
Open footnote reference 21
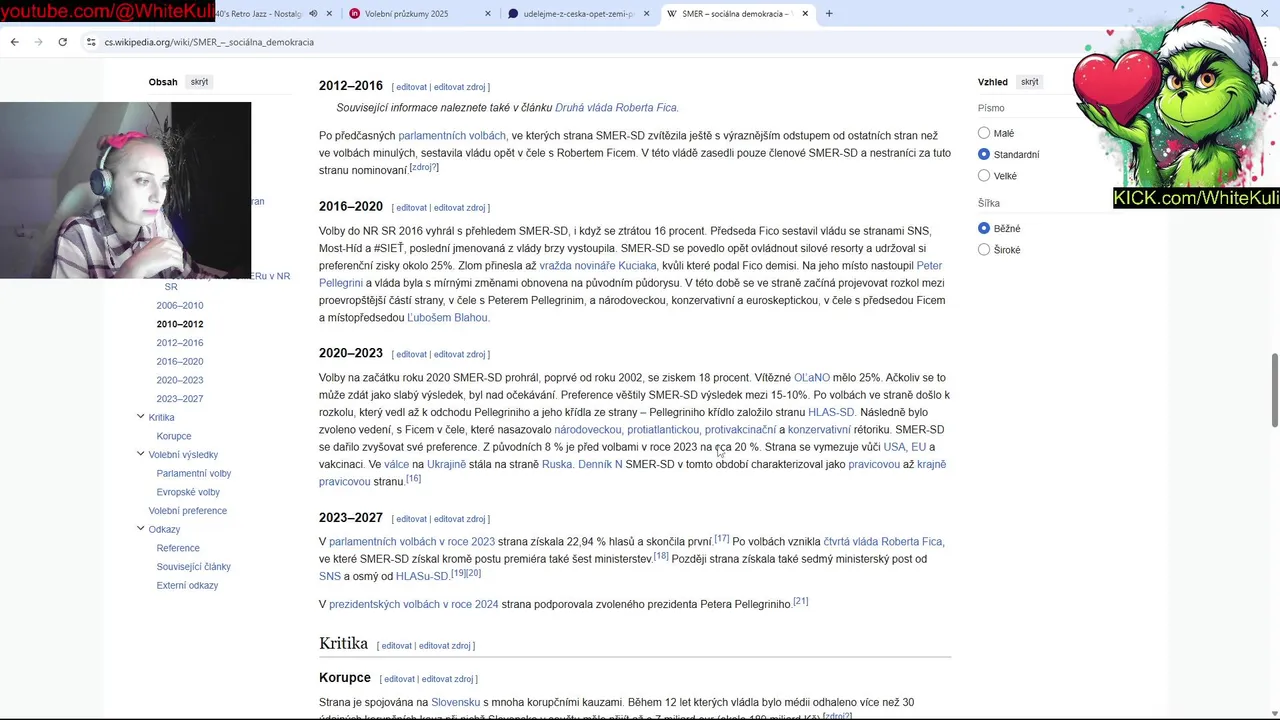click(x=800, y=602)
